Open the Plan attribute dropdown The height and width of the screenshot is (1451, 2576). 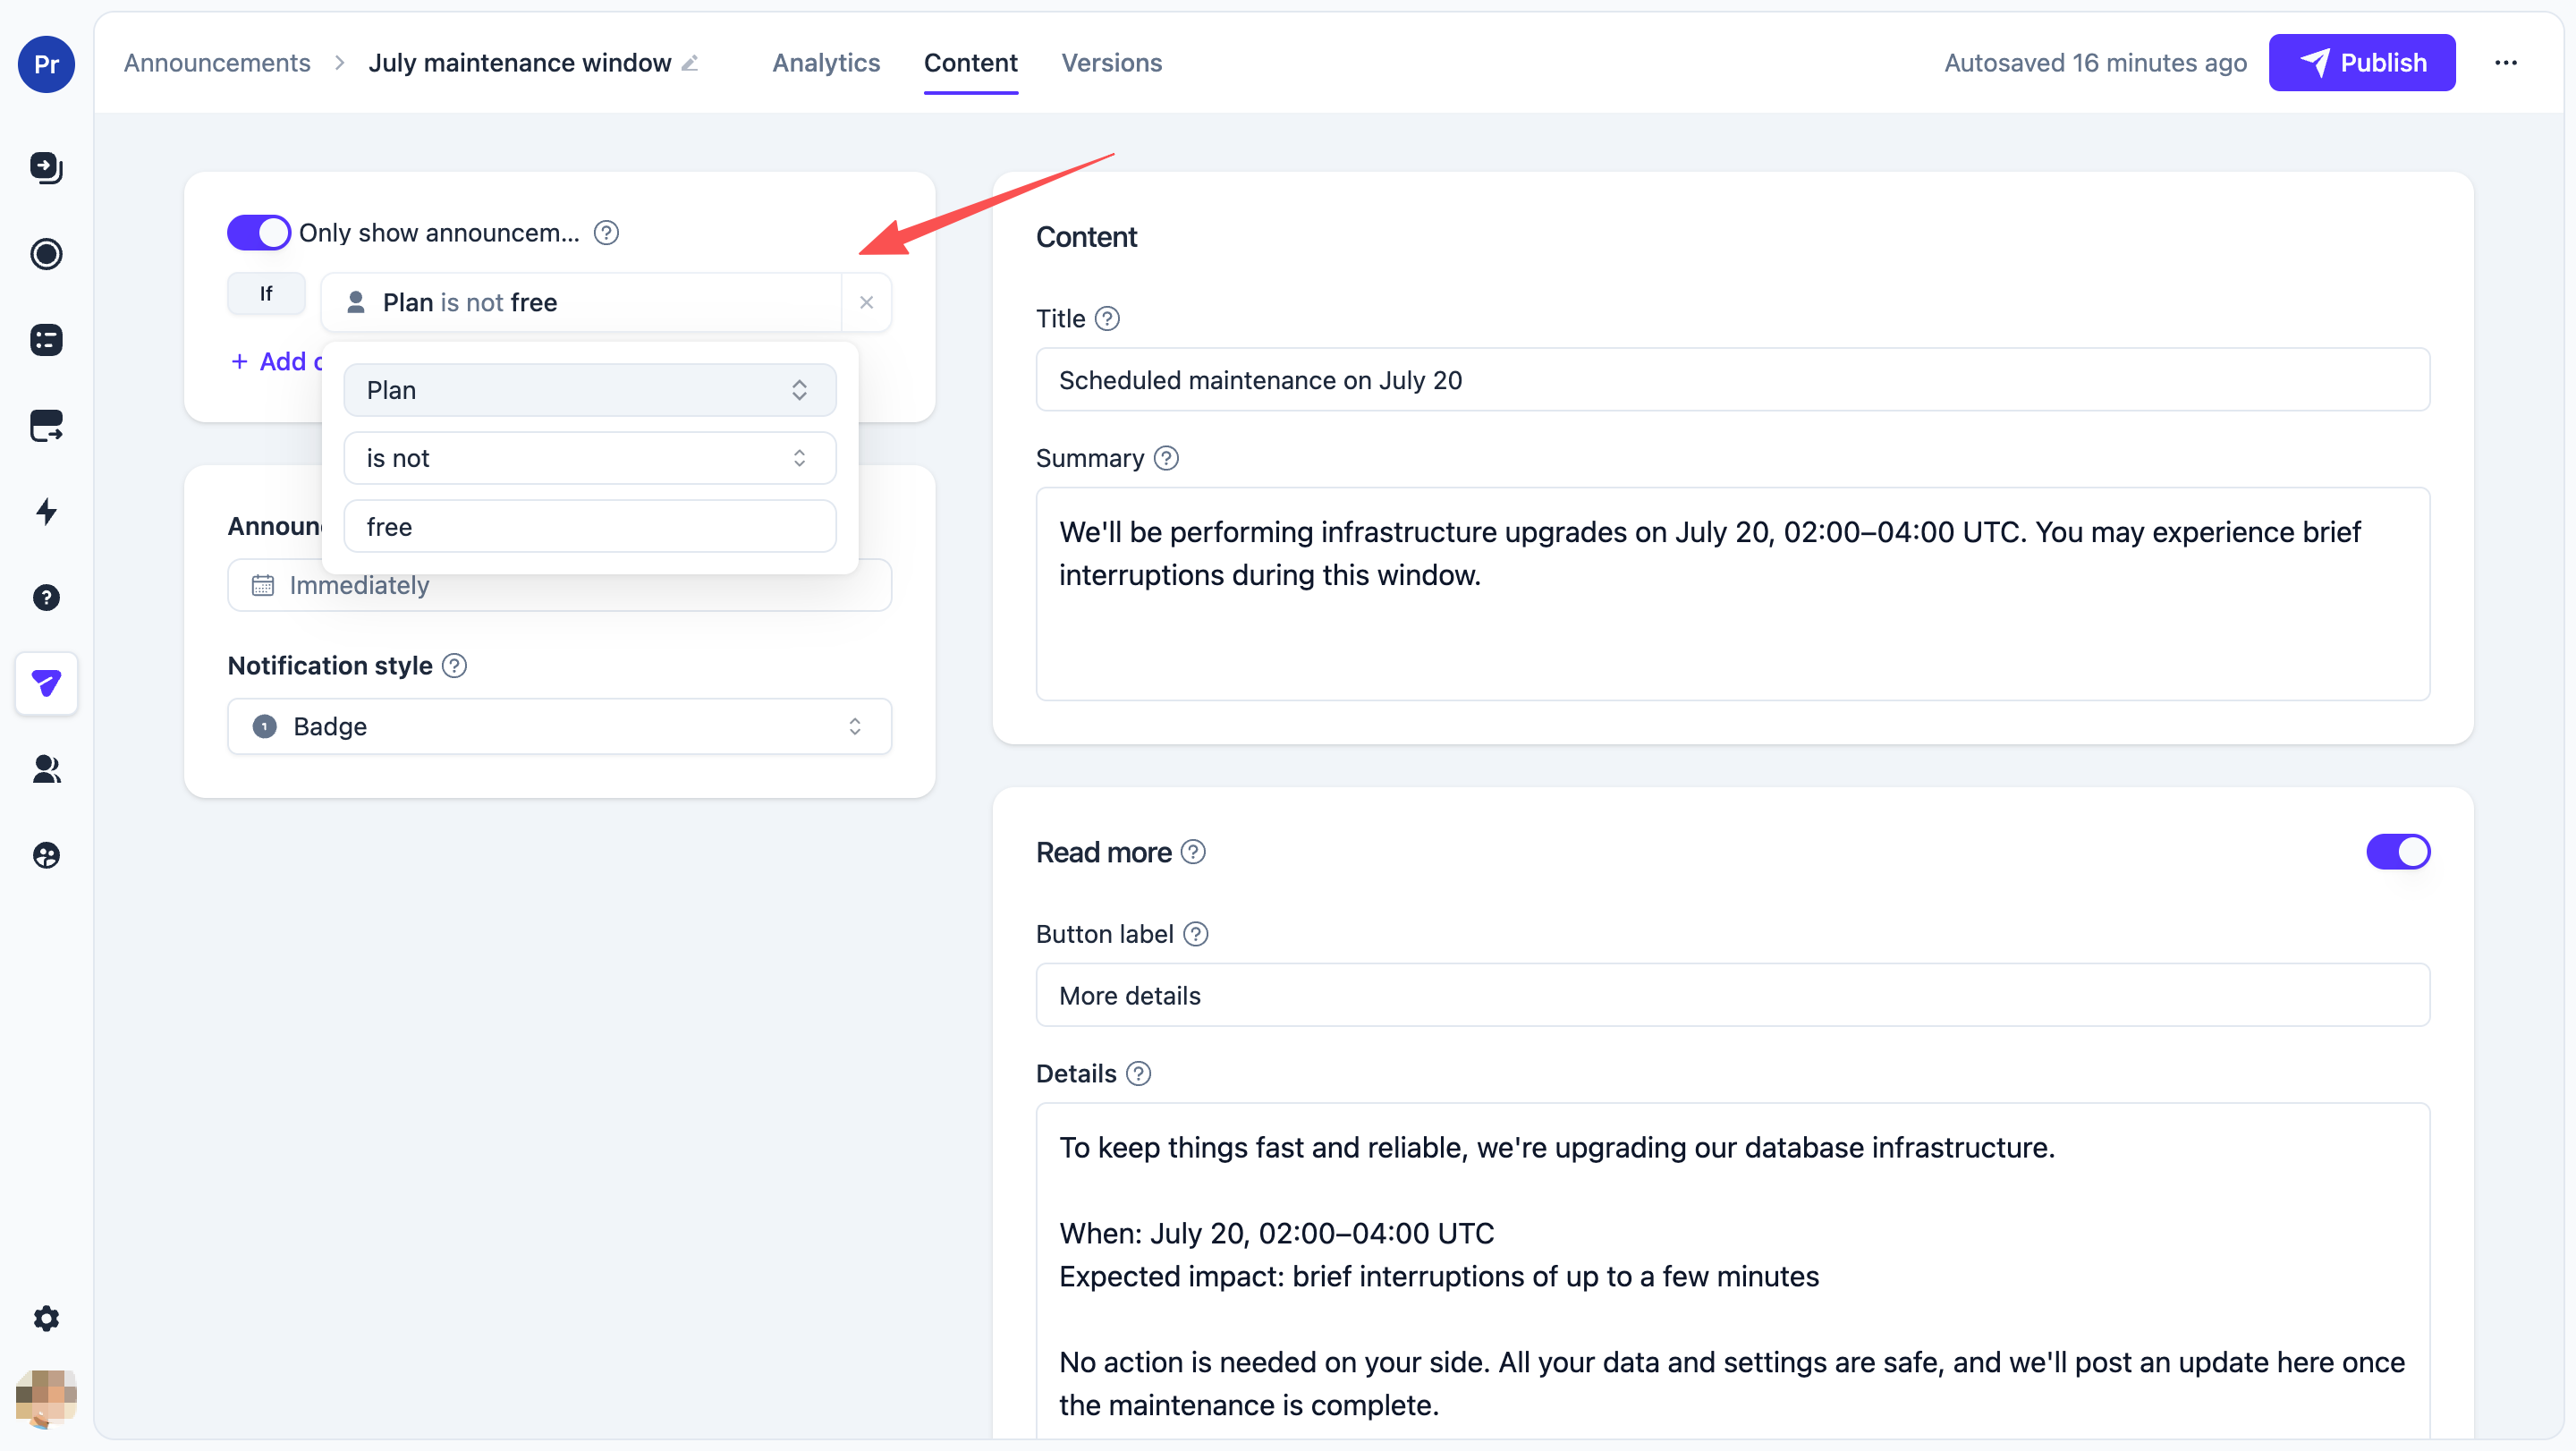tap(590, 390)
